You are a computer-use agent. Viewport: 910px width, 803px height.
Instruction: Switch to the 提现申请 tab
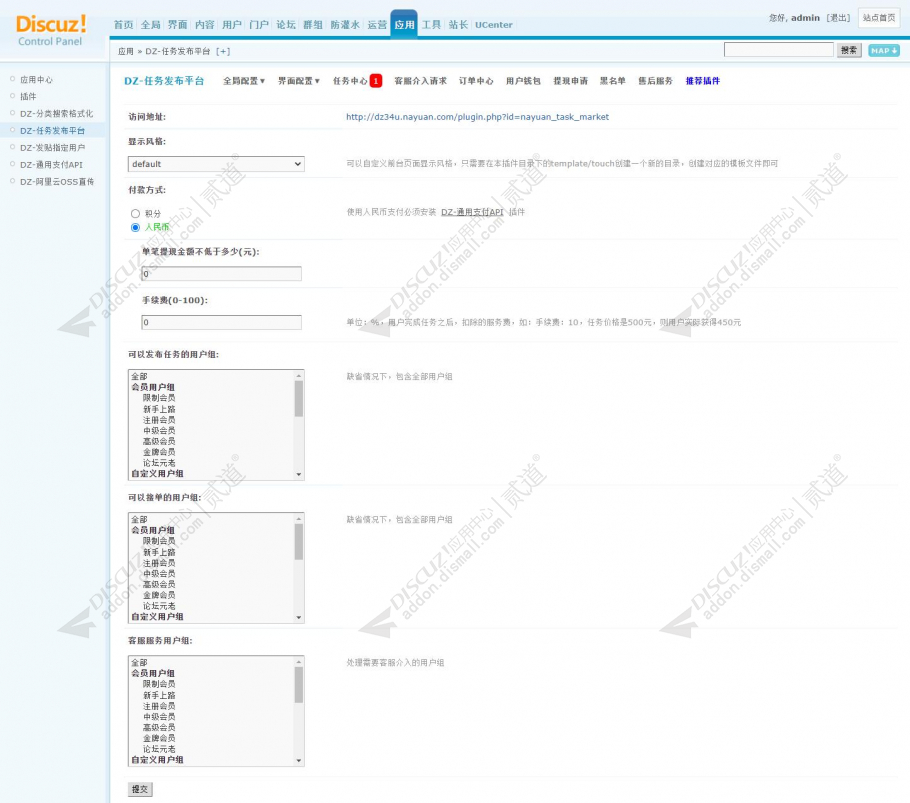tap(570, 81)
